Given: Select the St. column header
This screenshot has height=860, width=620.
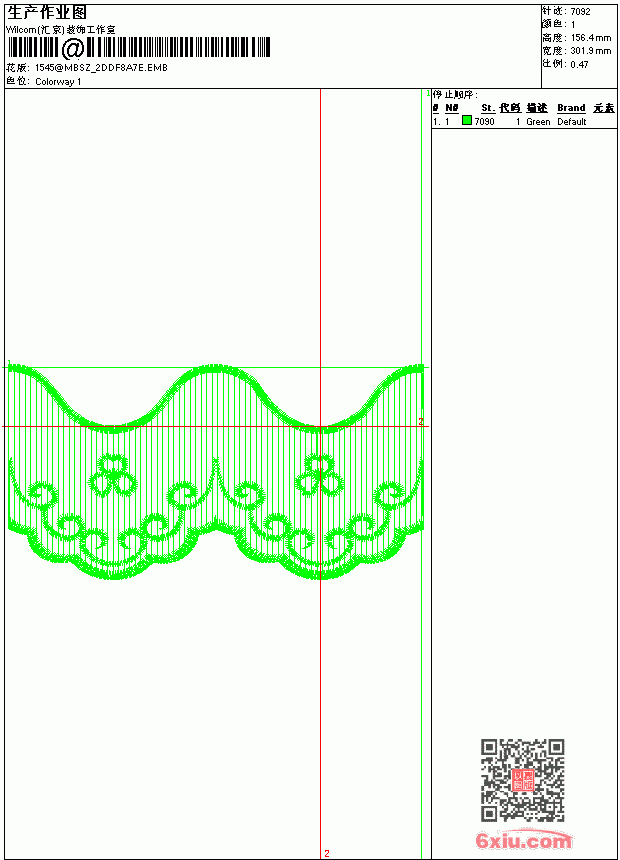Looking at the screenshot, I should (x=488, y=108).
